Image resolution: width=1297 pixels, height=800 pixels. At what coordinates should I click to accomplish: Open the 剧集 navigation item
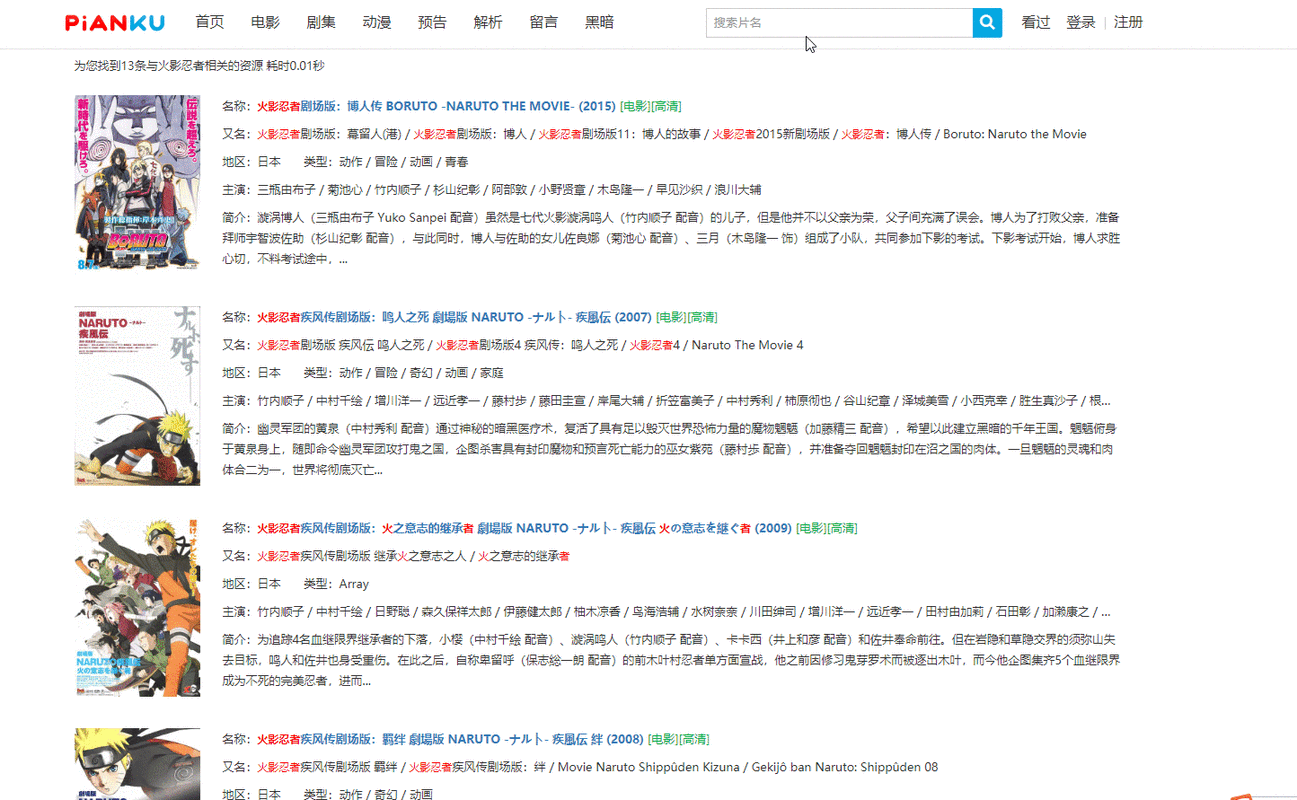click(x=321, y=22)
